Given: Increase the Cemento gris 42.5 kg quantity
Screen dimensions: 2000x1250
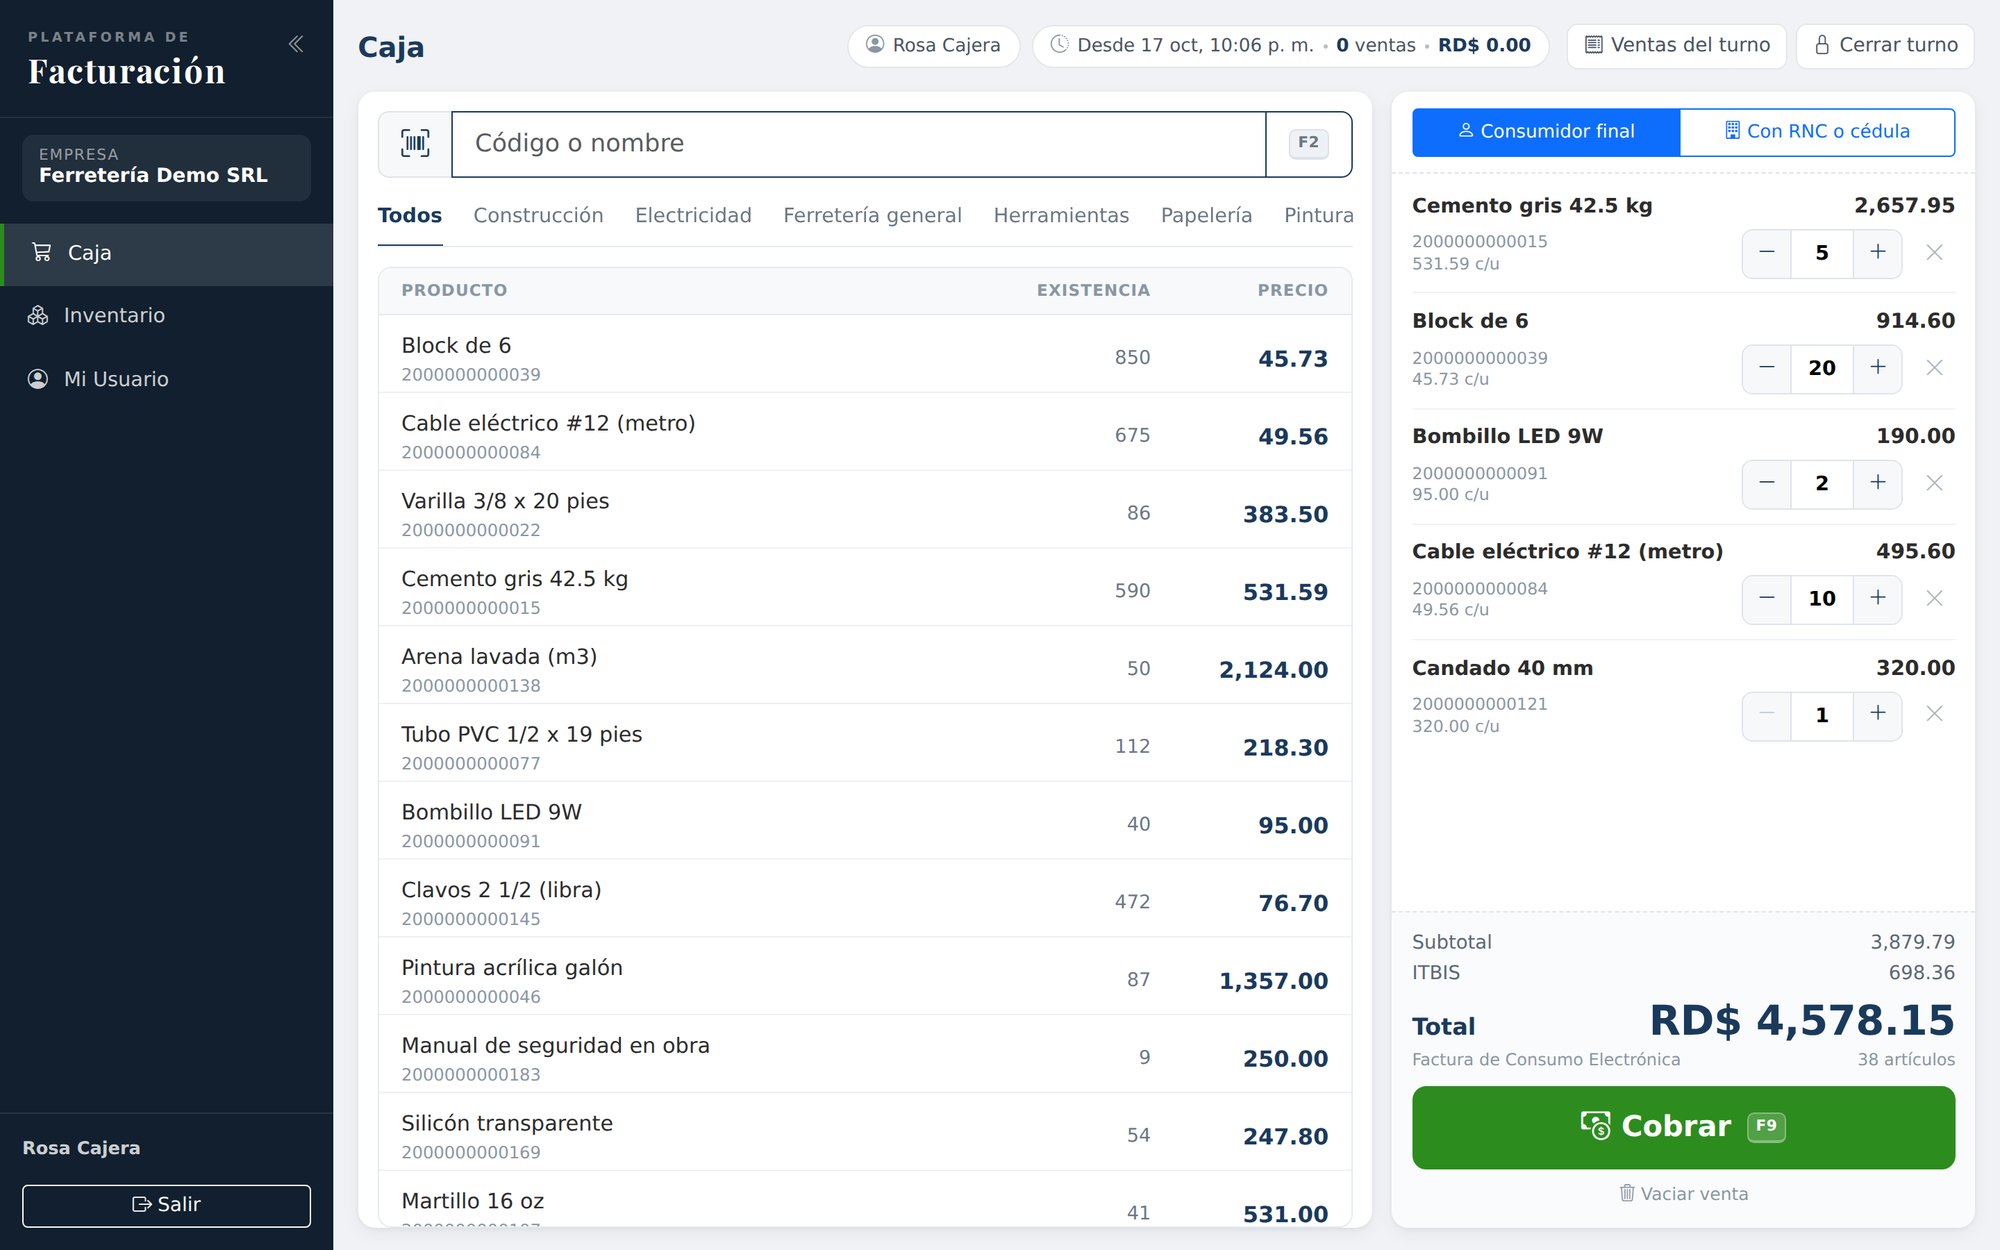Looking at the screenshot, I should click(x=1877, y=253).
